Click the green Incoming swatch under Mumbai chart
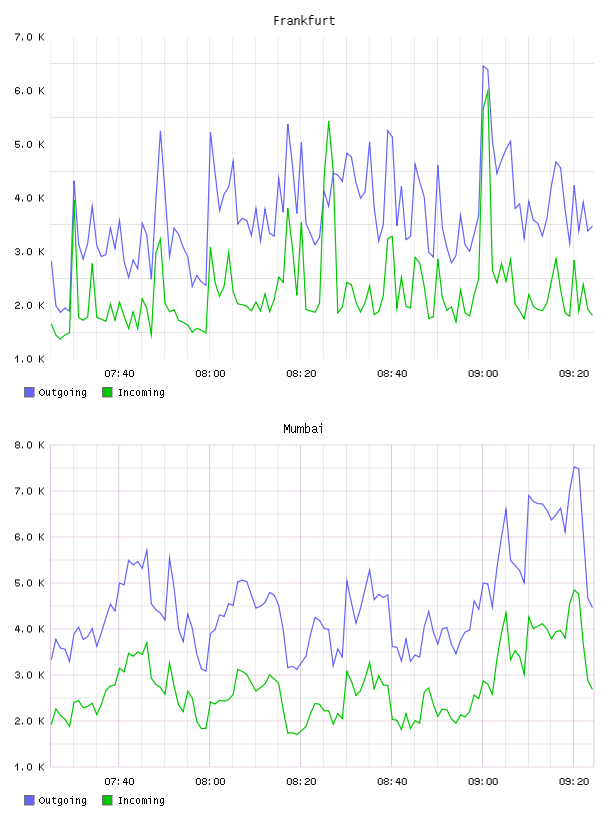The width and height of the screenshot is (608, 816). pos(107,800)
